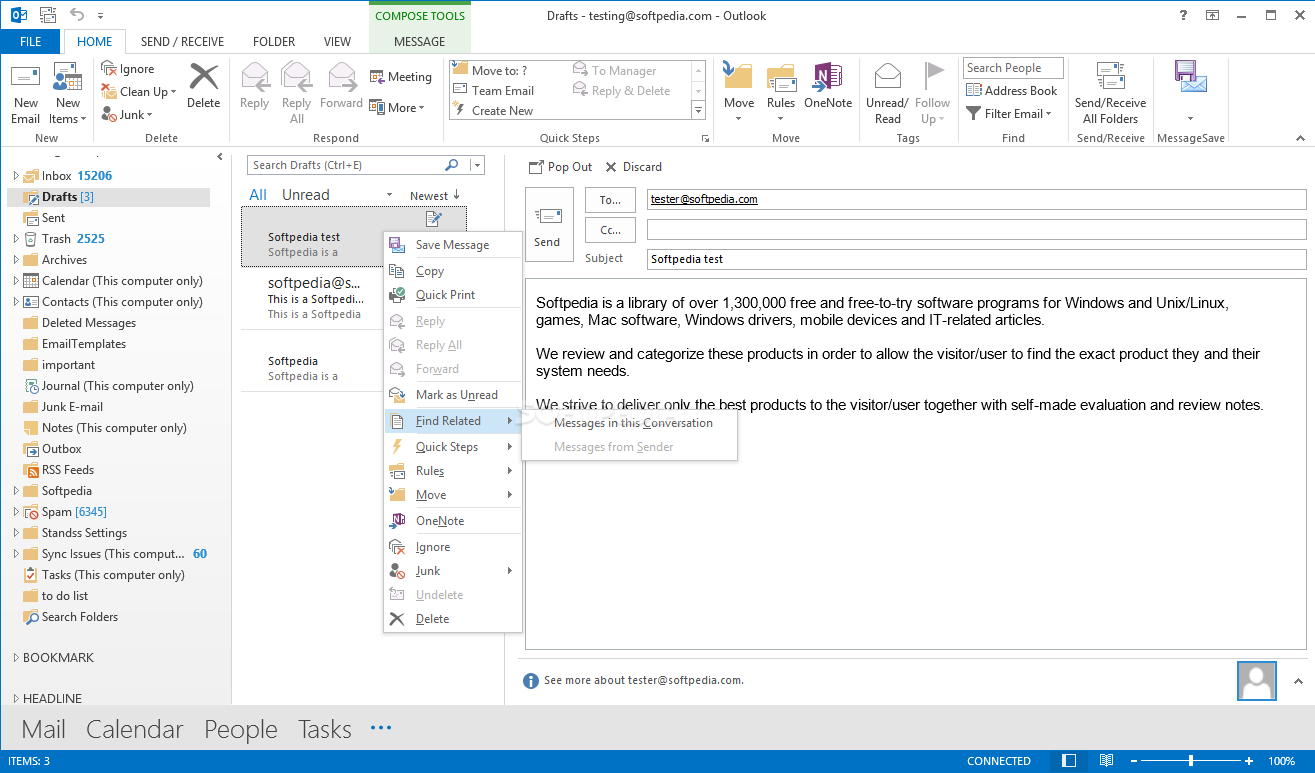Click Create New quick step
1315x773 pixels.
[x=492, y=111]
